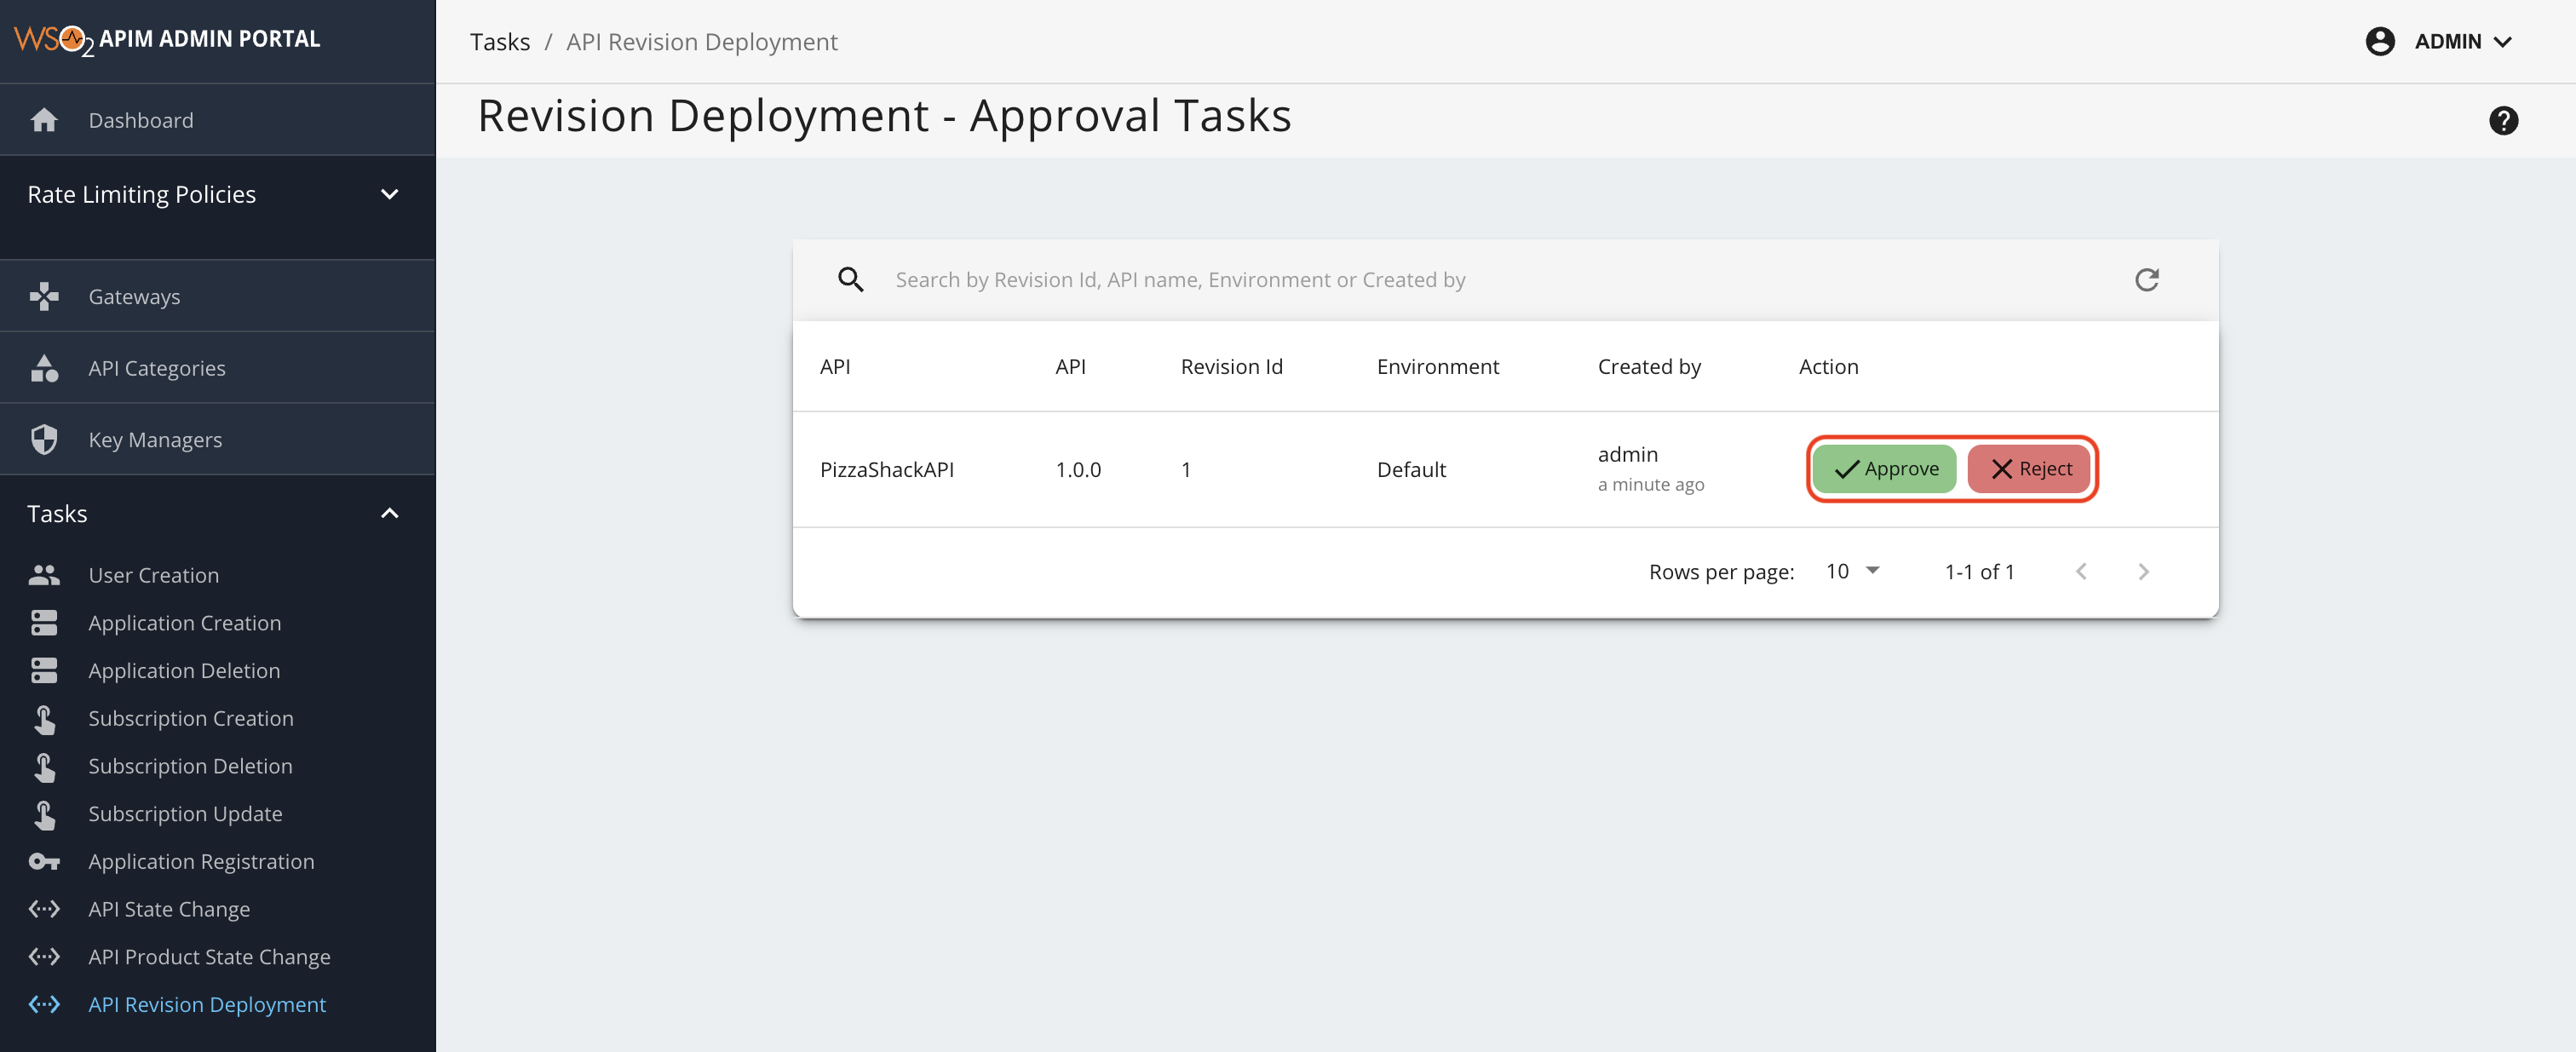Click the API Categories shapes icon
Image resolution: width=2576 pixels, height=1052 pixels.
44,368
